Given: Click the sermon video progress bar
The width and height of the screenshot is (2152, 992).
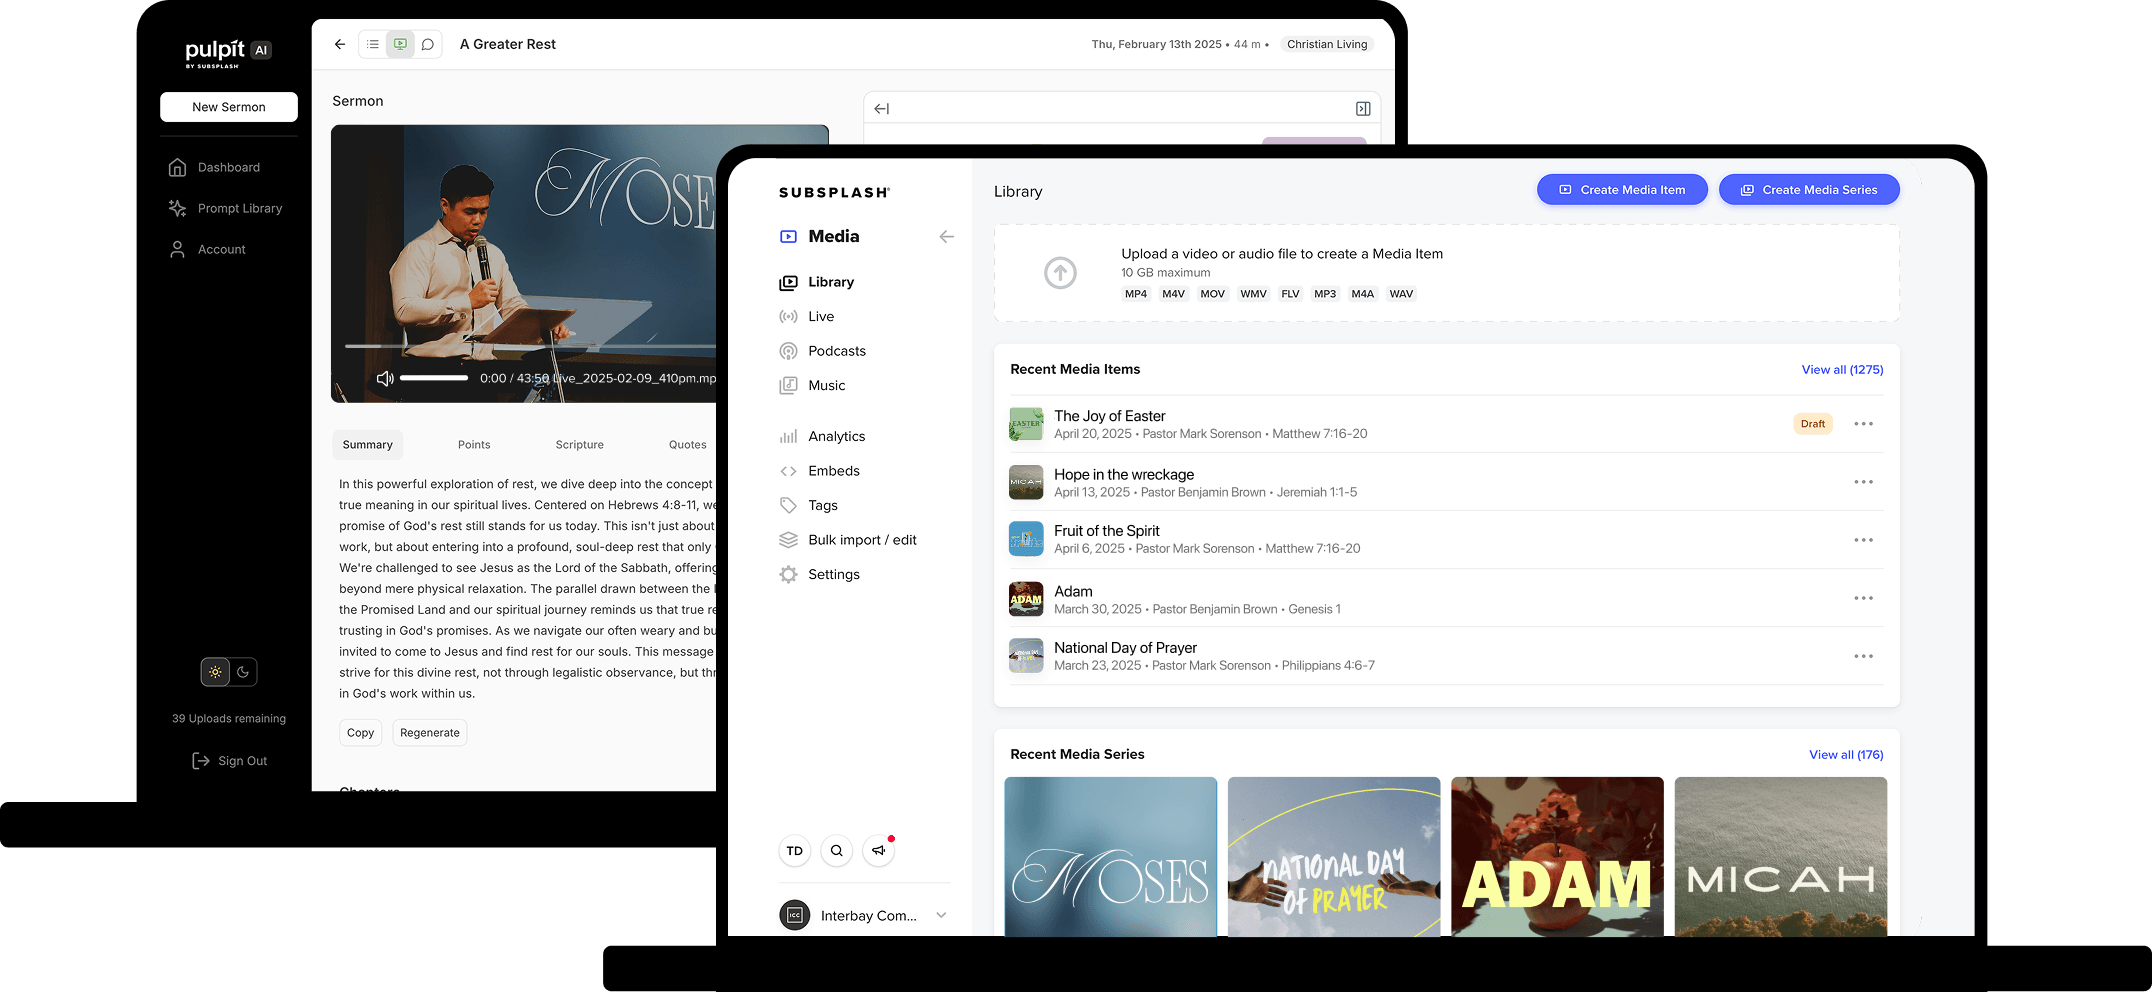Looking at the screenshot, I should click(x=530, y=346).
